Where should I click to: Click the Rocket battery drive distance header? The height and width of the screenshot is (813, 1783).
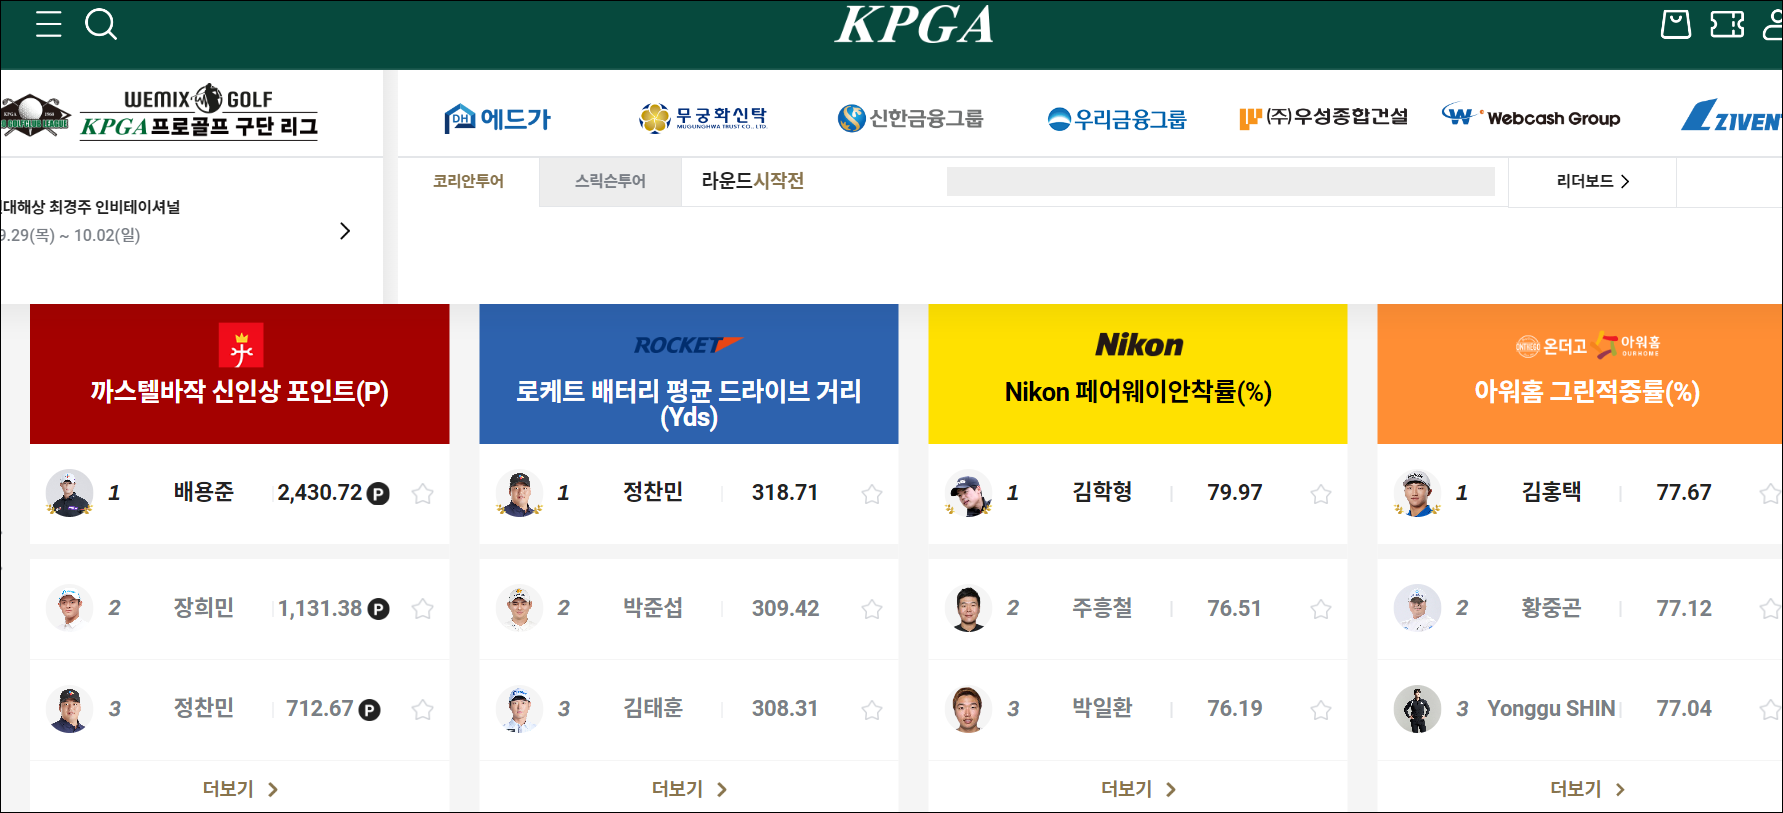pos(689,373)
